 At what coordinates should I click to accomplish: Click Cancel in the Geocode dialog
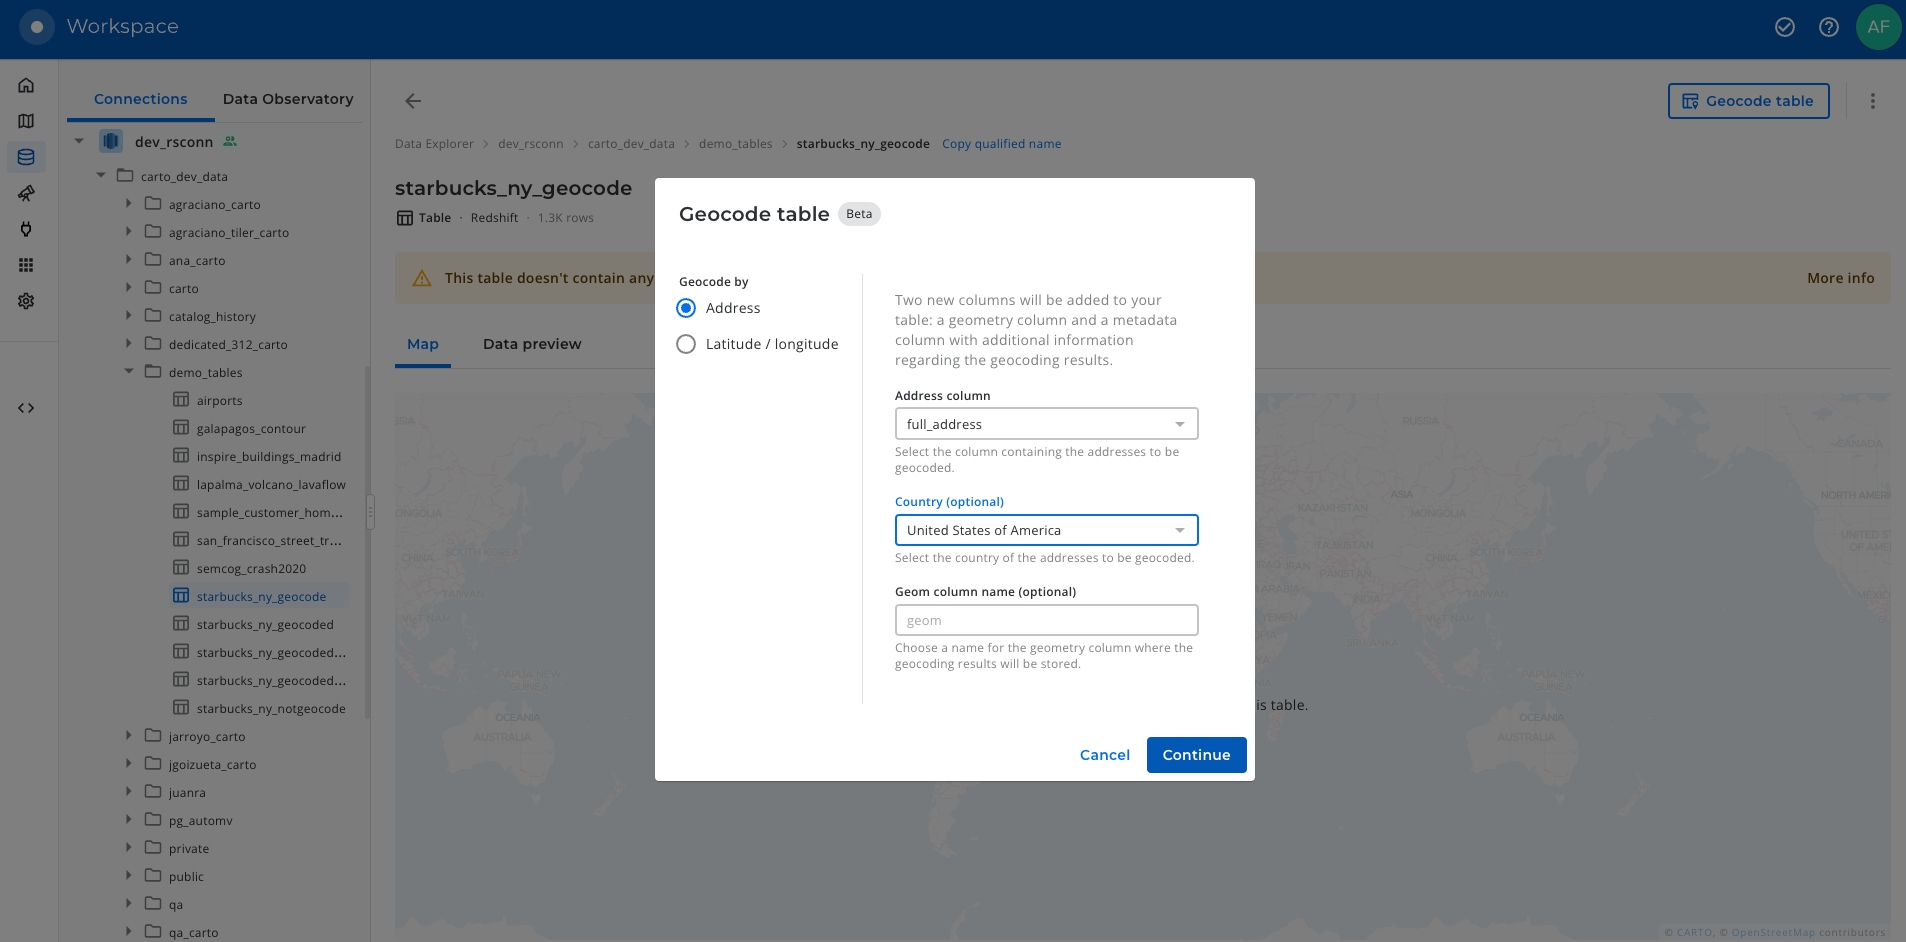[x=1104, y=755]
